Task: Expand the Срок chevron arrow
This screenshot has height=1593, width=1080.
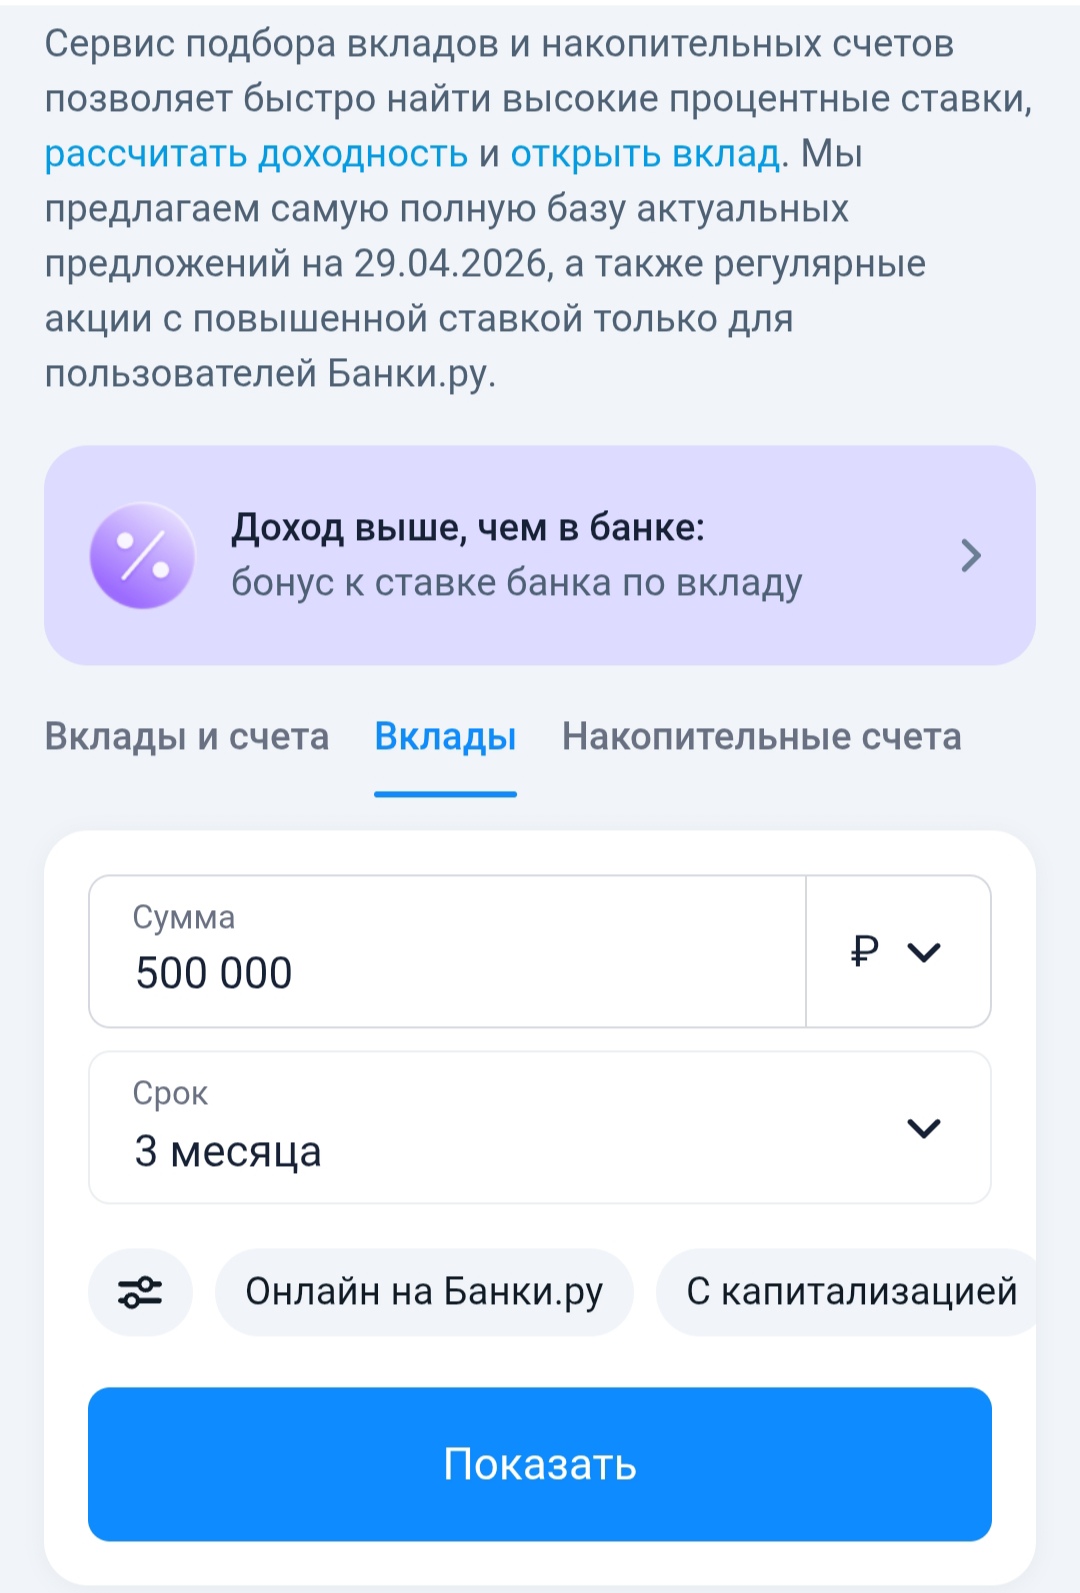Action: click(923, 1128)
